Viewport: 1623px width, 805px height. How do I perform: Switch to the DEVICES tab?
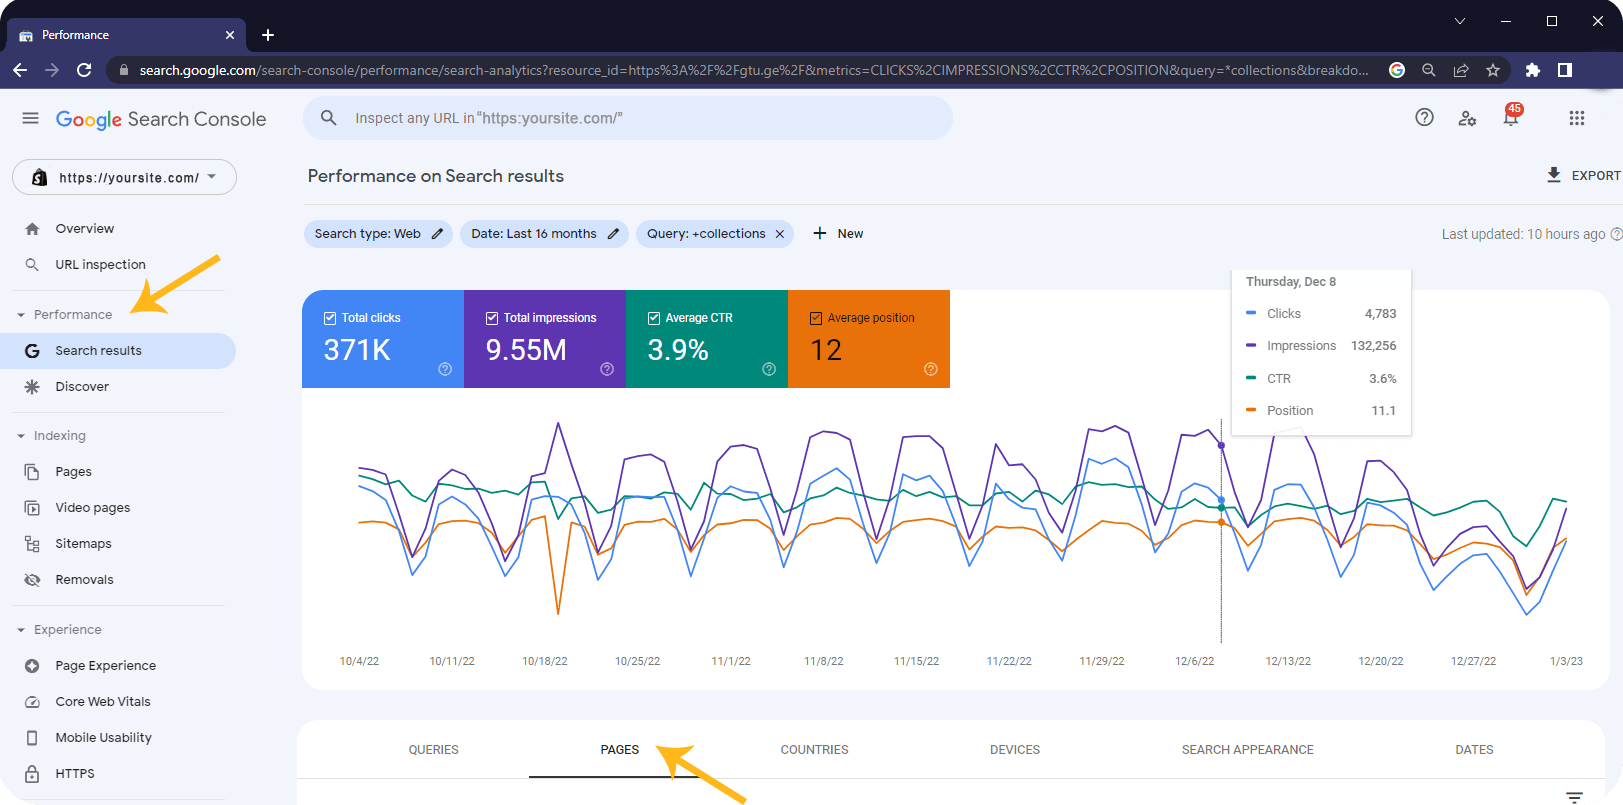[1015, 750]
